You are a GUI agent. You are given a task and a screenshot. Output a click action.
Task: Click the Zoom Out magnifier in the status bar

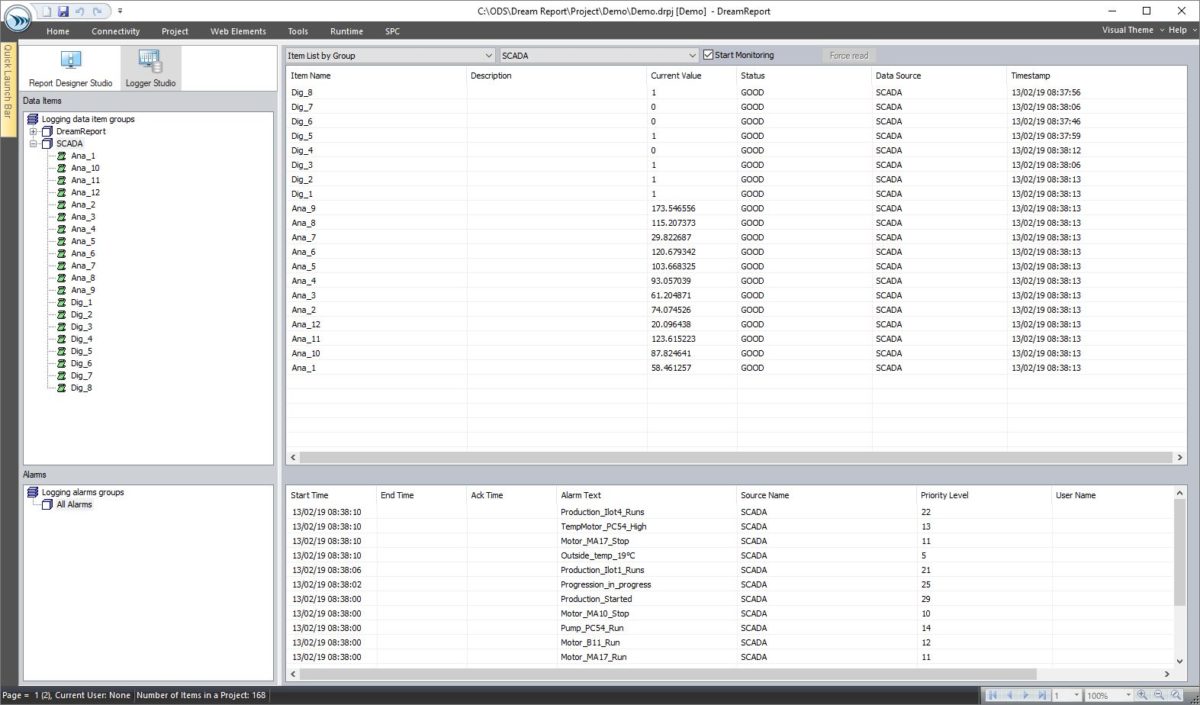click(1159, 694)
